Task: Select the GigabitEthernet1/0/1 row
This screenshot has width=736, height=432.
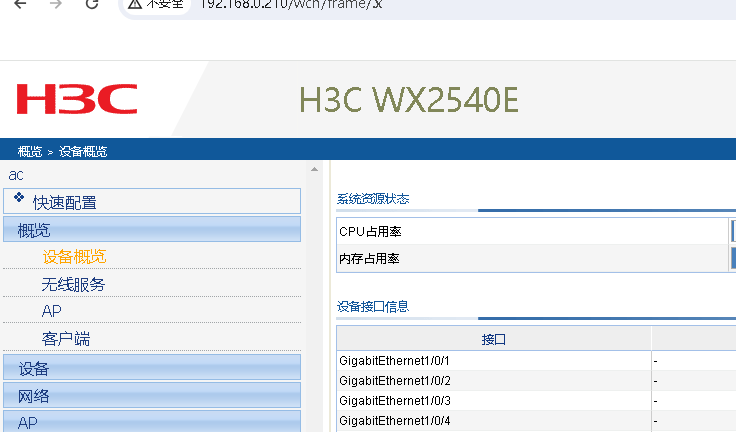Action: pos(394,361)
